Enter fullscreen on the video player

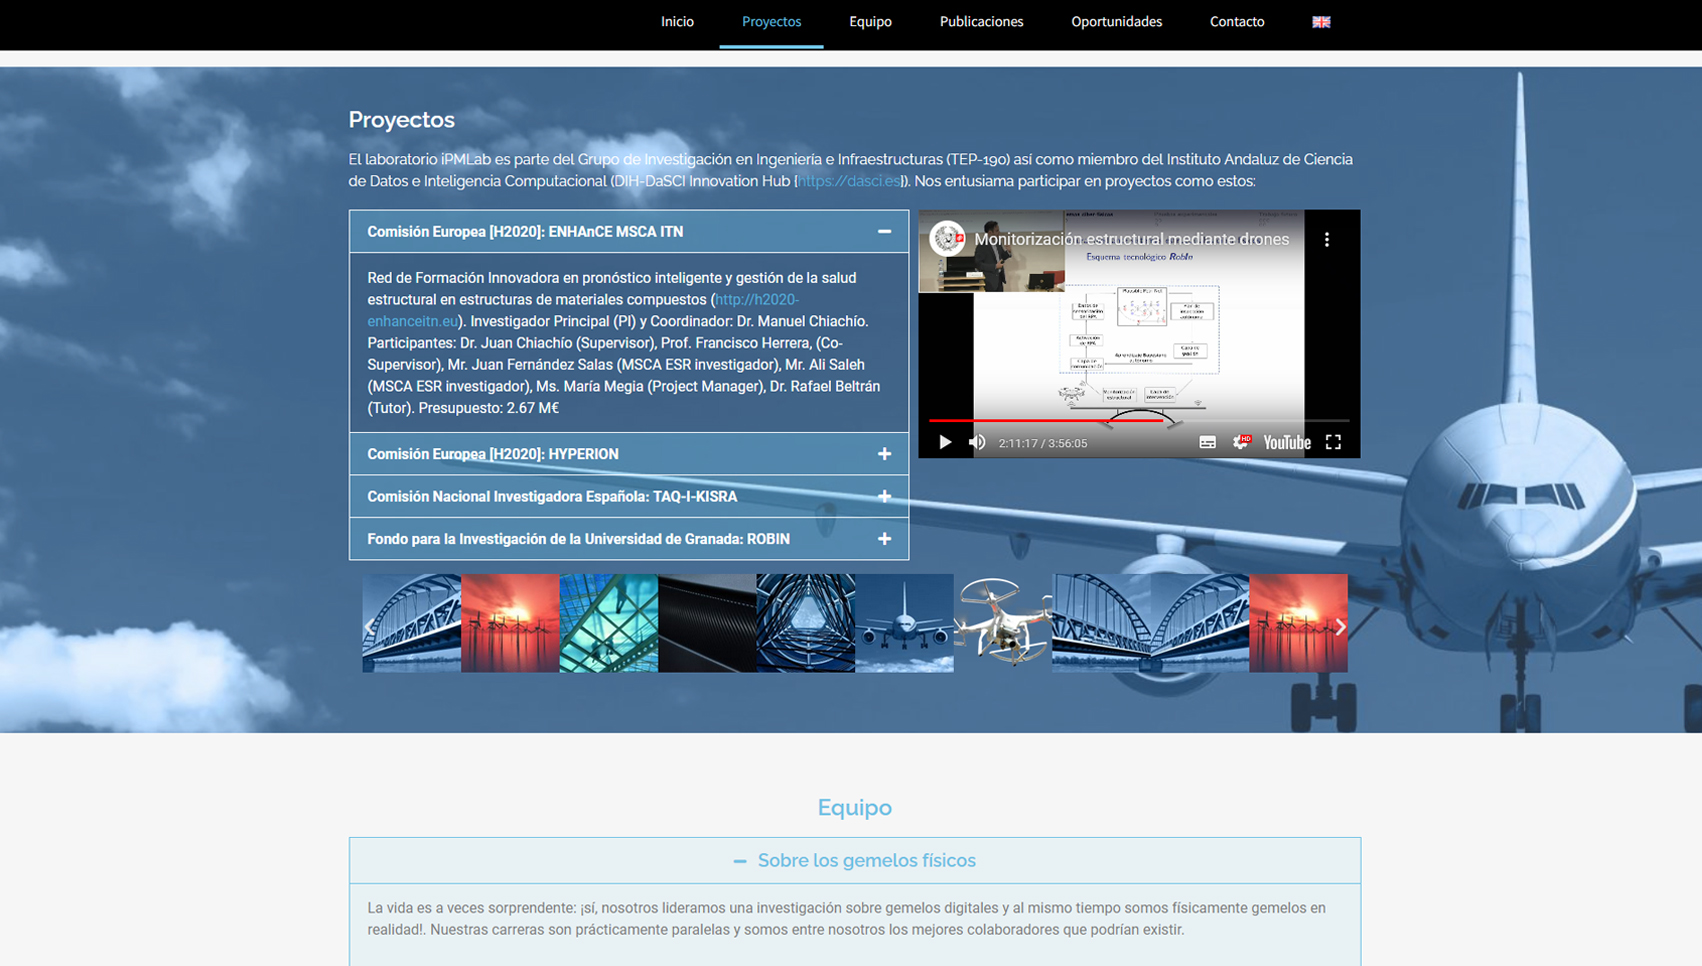coord(1333,441)
